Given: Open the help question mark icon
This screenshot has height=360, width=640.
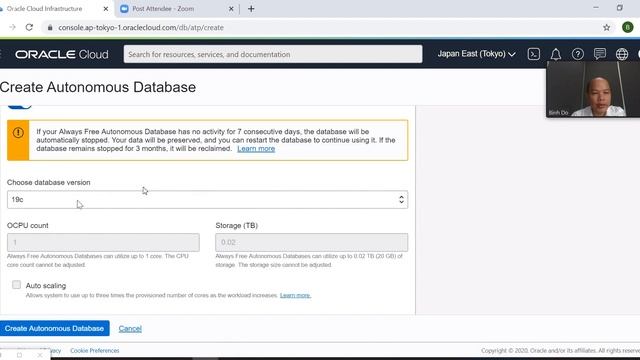Looking at the screenshot, I should (578, 54).
